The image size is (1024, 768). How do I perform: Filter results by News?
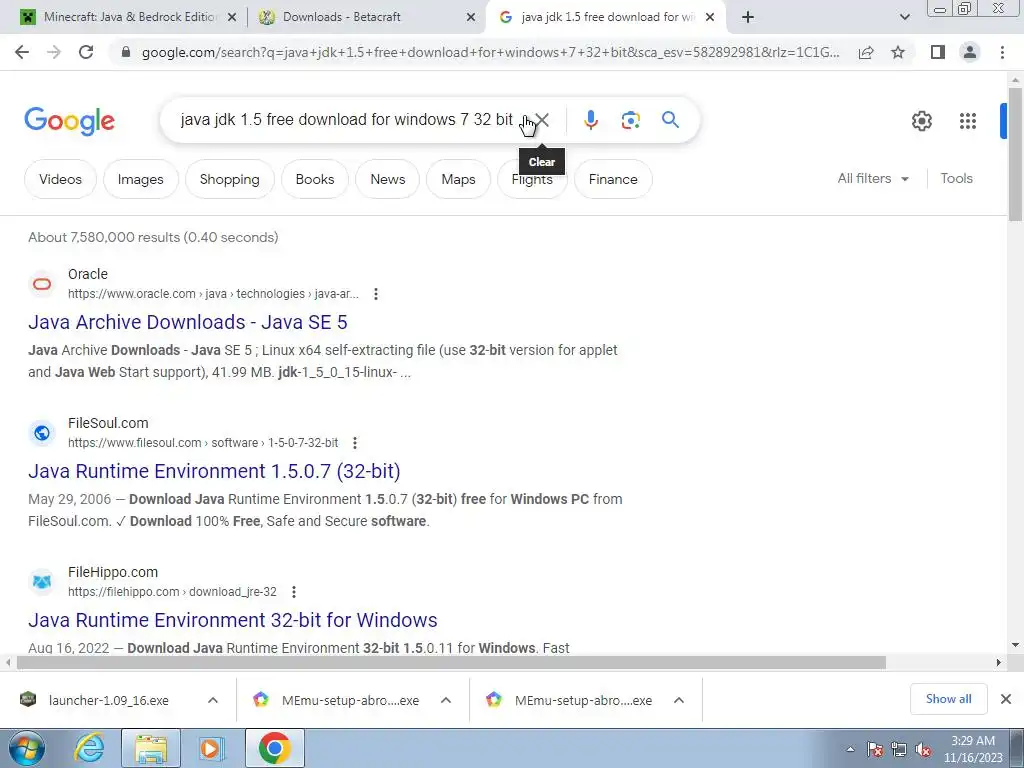(x=388, y=179)
